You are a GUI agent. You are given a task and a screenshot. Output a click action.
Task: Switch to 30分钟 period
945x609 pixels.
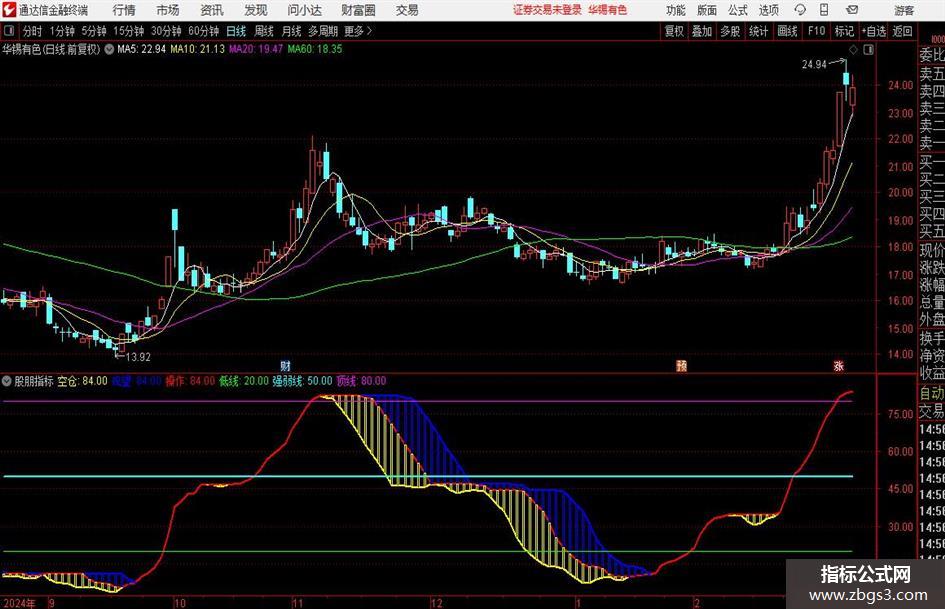pos(166,31)
